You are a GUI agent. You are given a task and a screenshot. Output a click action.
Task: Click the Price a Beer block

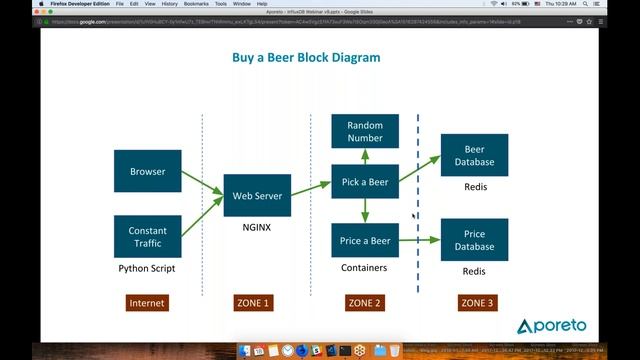click(x=365, y=240)
